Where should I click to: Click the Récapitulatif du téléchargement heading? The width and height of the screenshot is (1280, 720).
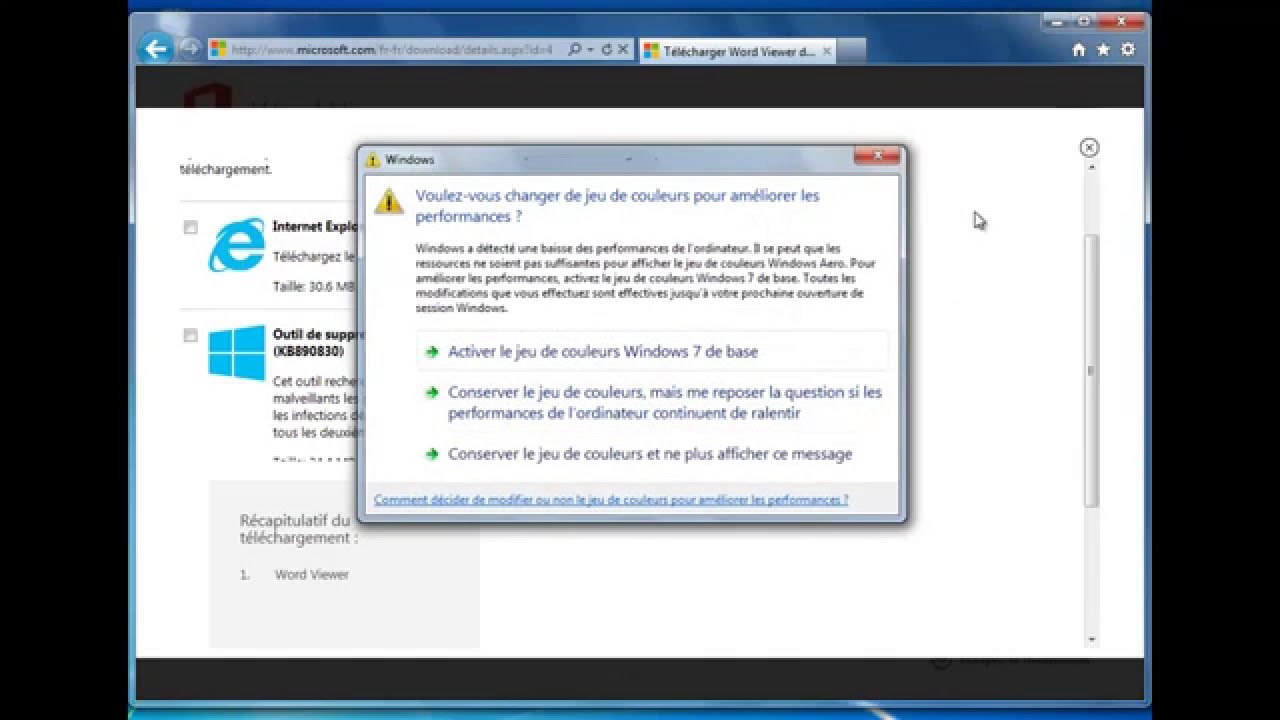coord(298,529)
